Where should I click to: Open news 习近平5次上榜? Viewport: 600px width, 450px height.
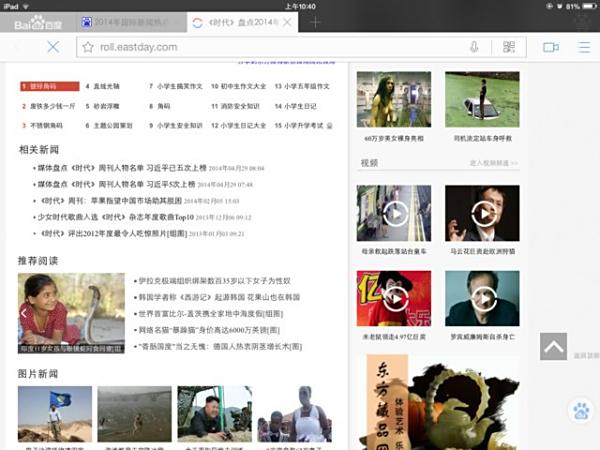tap(116, 184)
